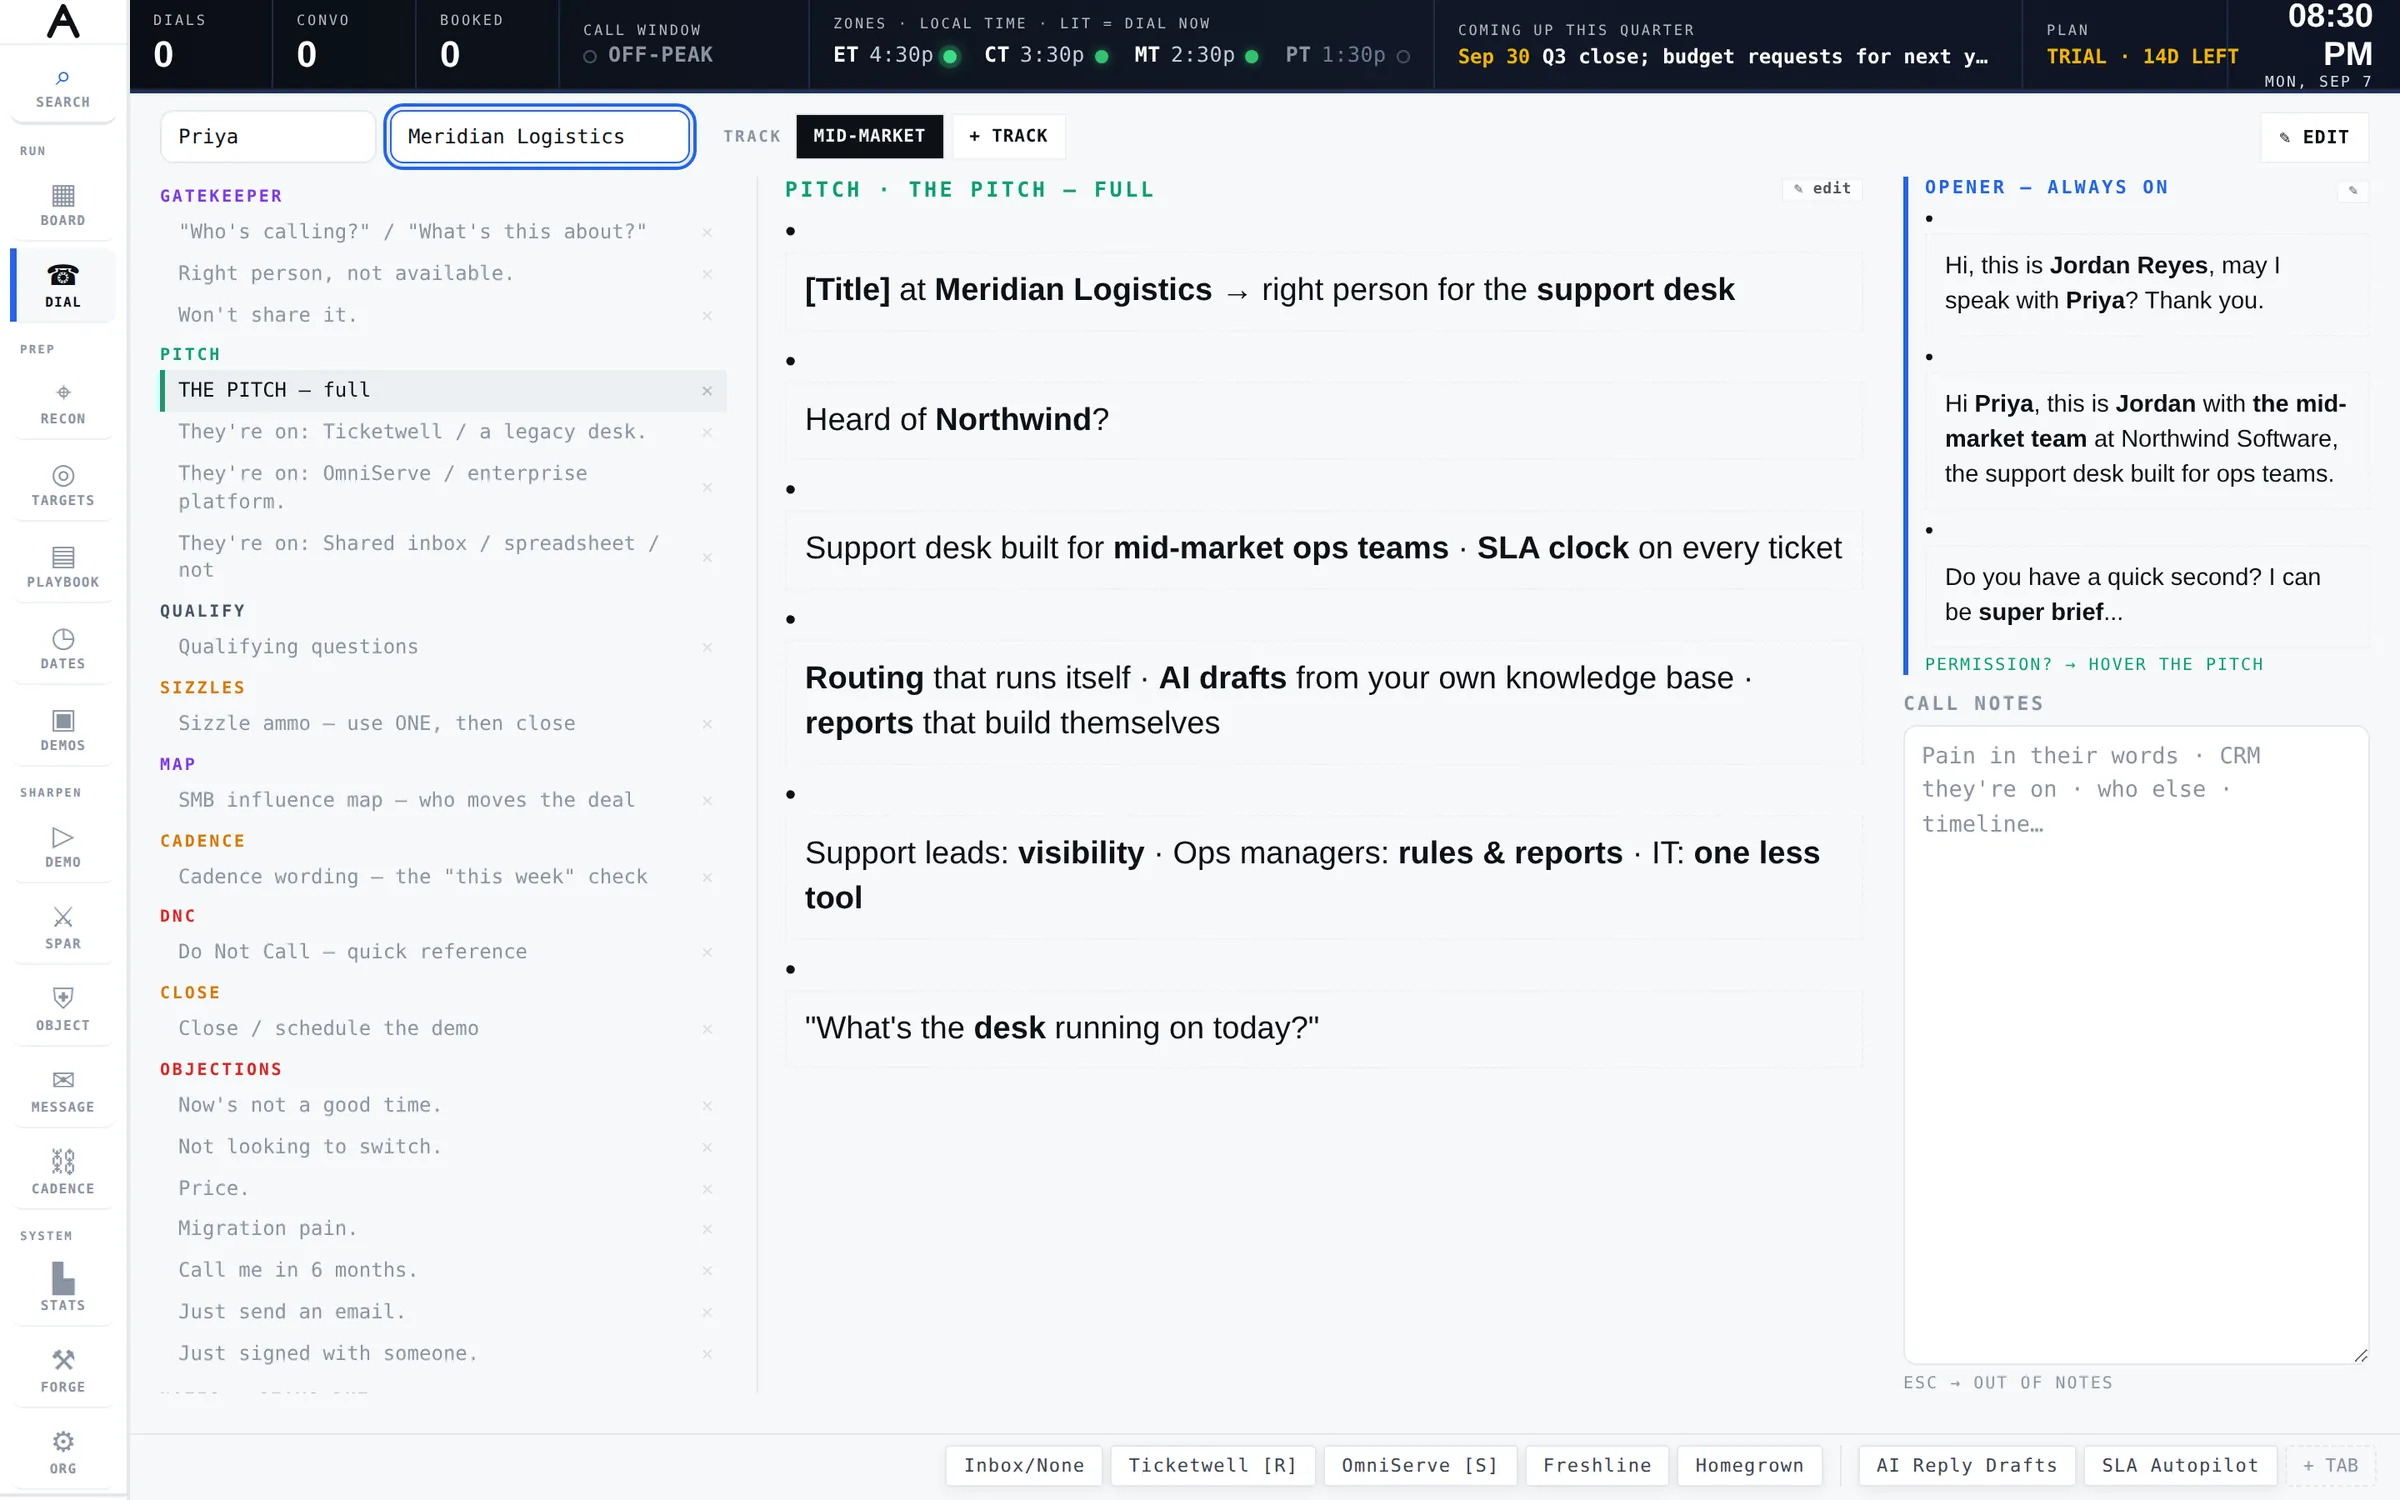Open the Spar practice tool
The height and width of the screenshot is (1500, 2400).
[x=63, y=929]
